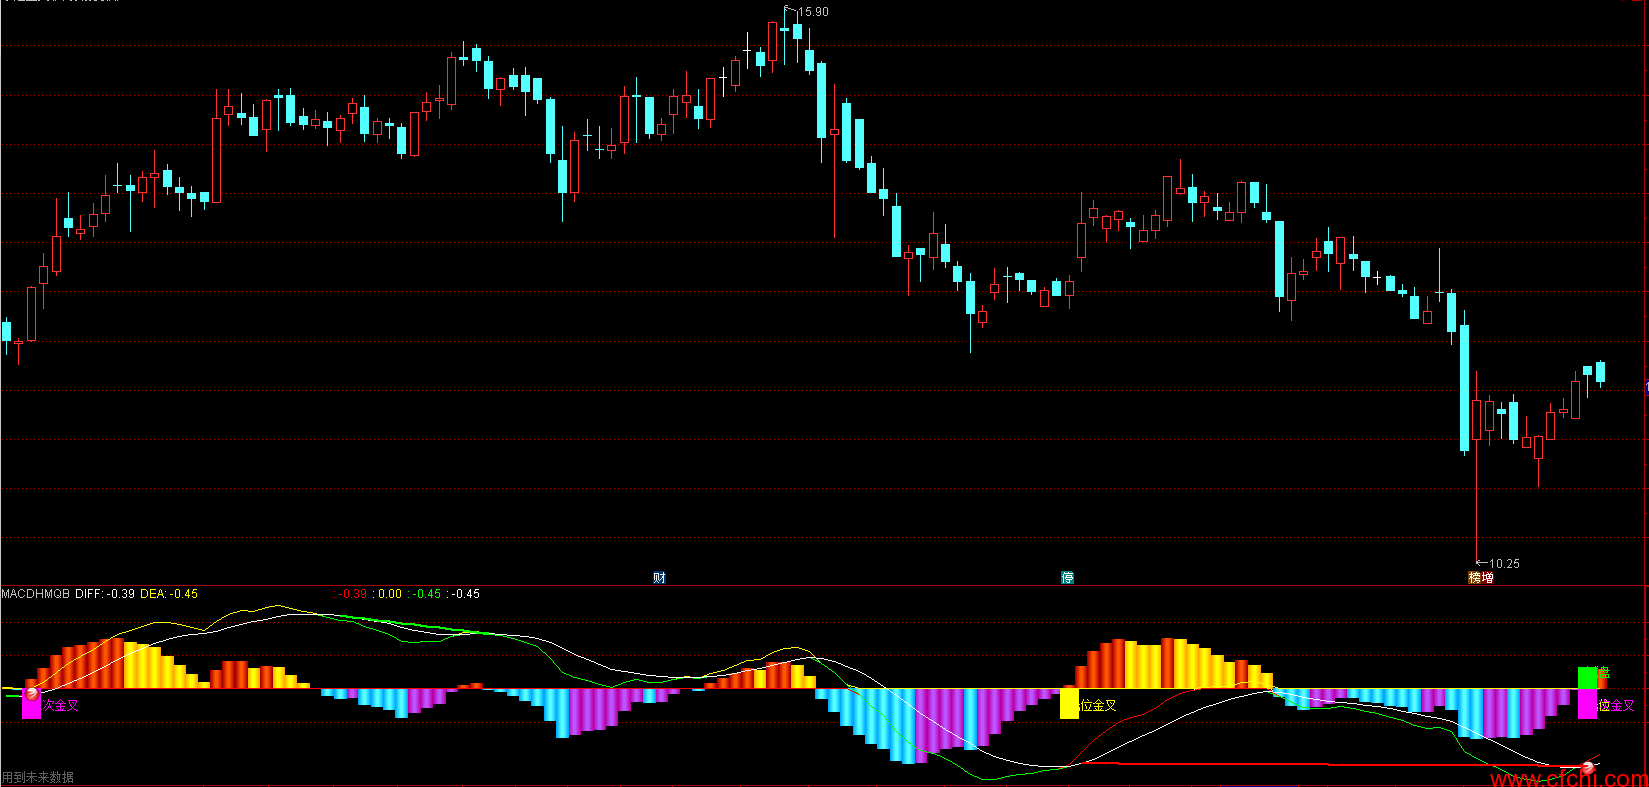Click the red ball signal under the first MACD bar
Viewport: 1649px width, 787px height.
(32, 692)
